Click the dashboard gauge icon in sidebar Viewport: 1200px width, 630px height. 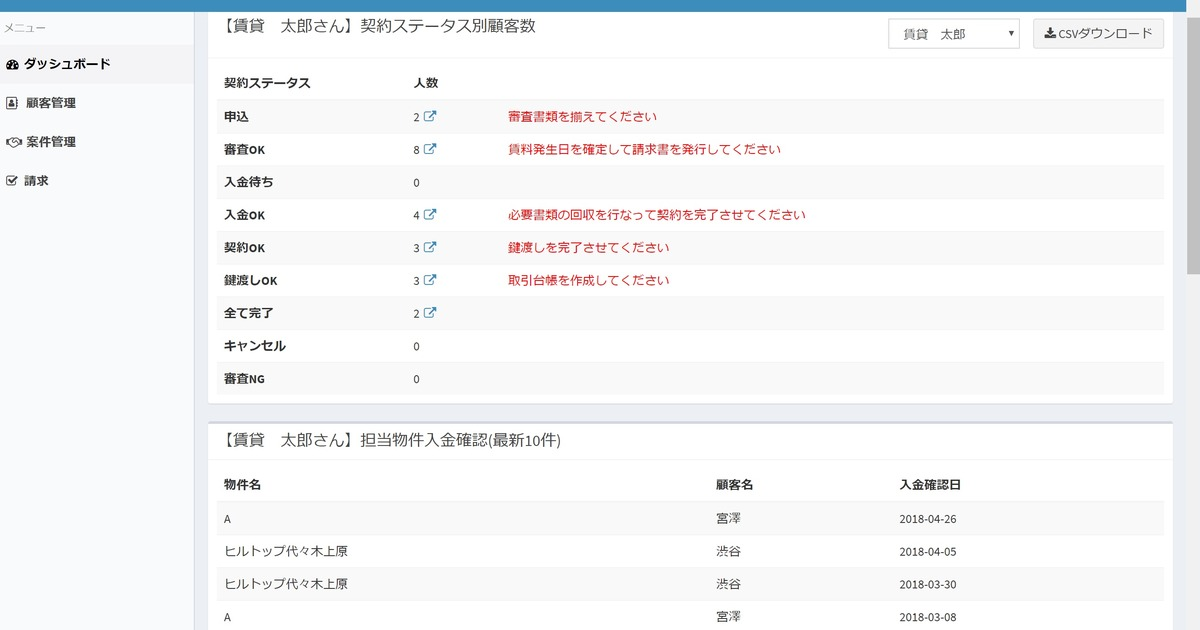(x=12, y=64)
